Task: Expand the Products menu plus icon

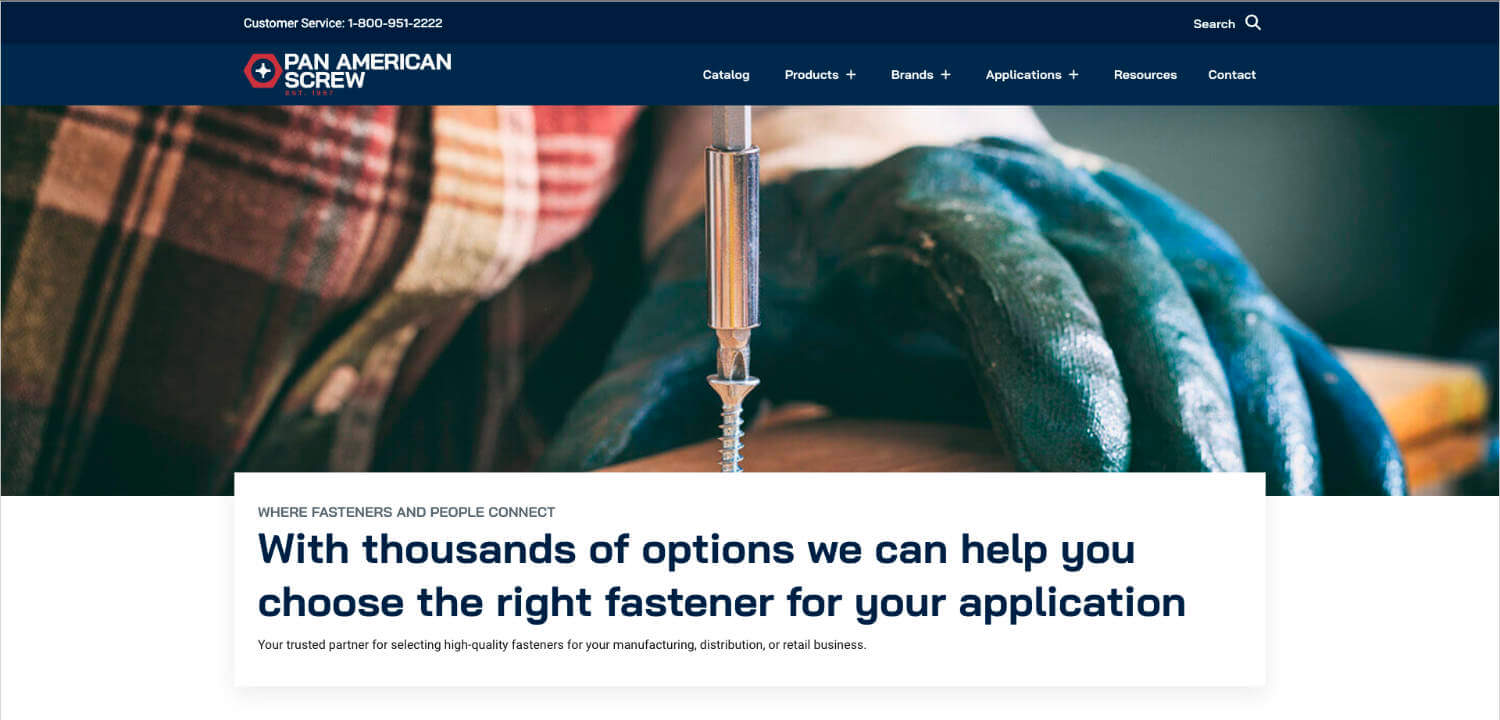Action: pyautogui.click(x=851, y=75)
